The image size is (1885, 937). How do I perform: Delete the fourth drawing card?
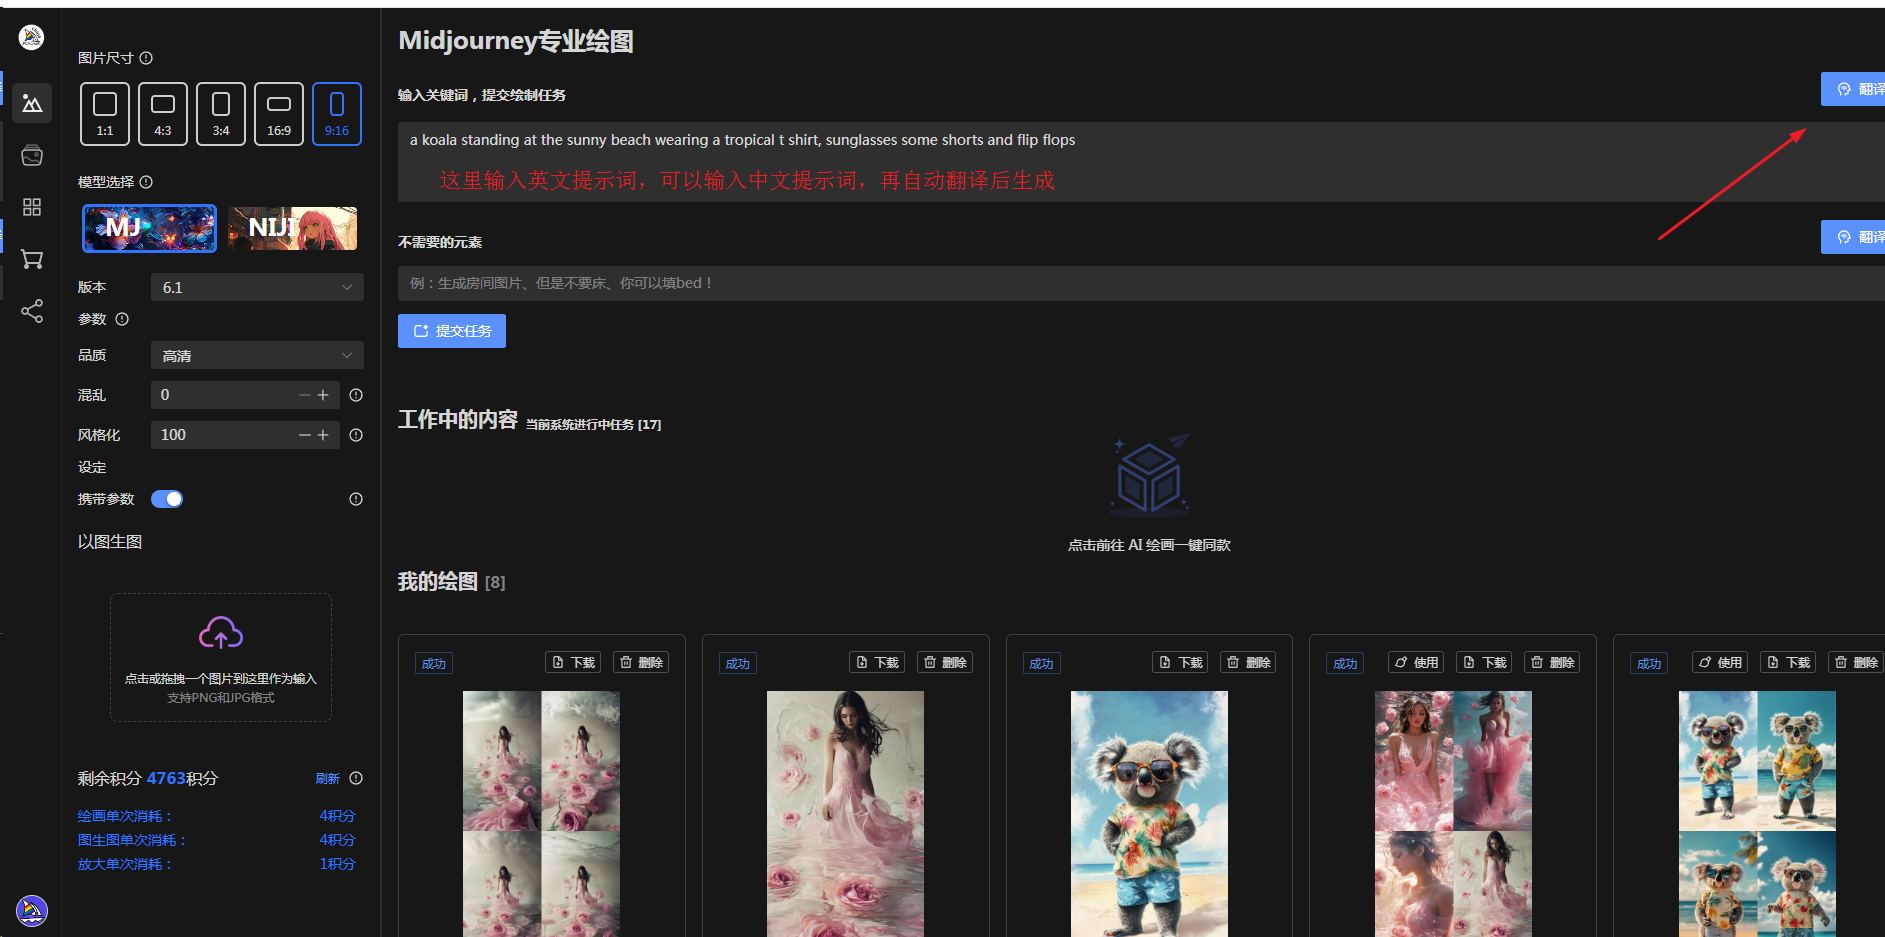1552,662
